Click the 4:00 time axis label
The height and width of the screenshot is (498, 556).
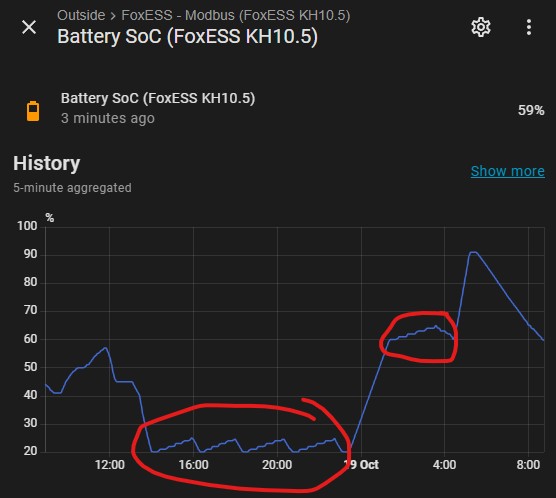(x=444, y=465)
